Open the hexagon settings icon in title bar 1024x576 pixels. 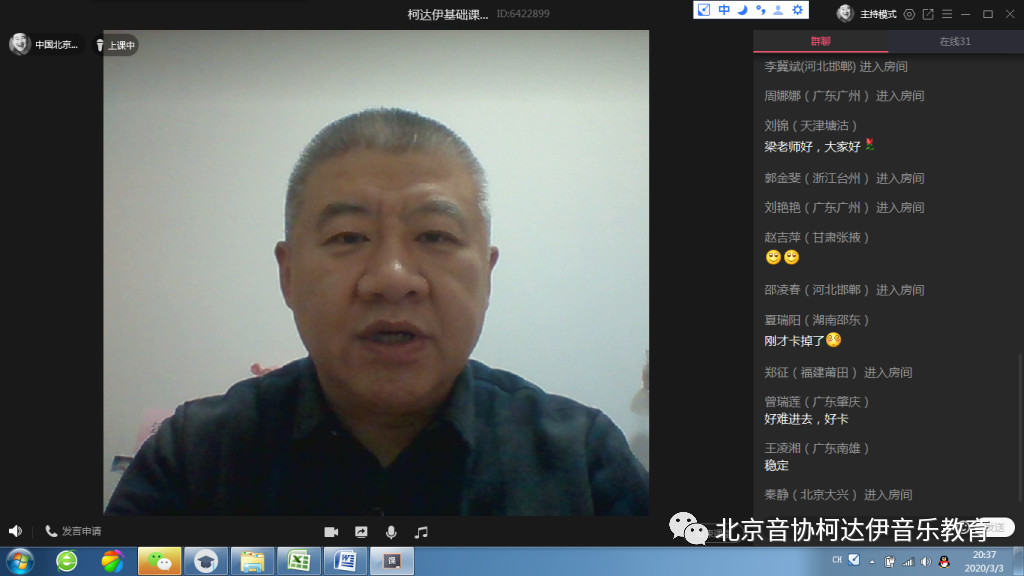click(909, 14)
